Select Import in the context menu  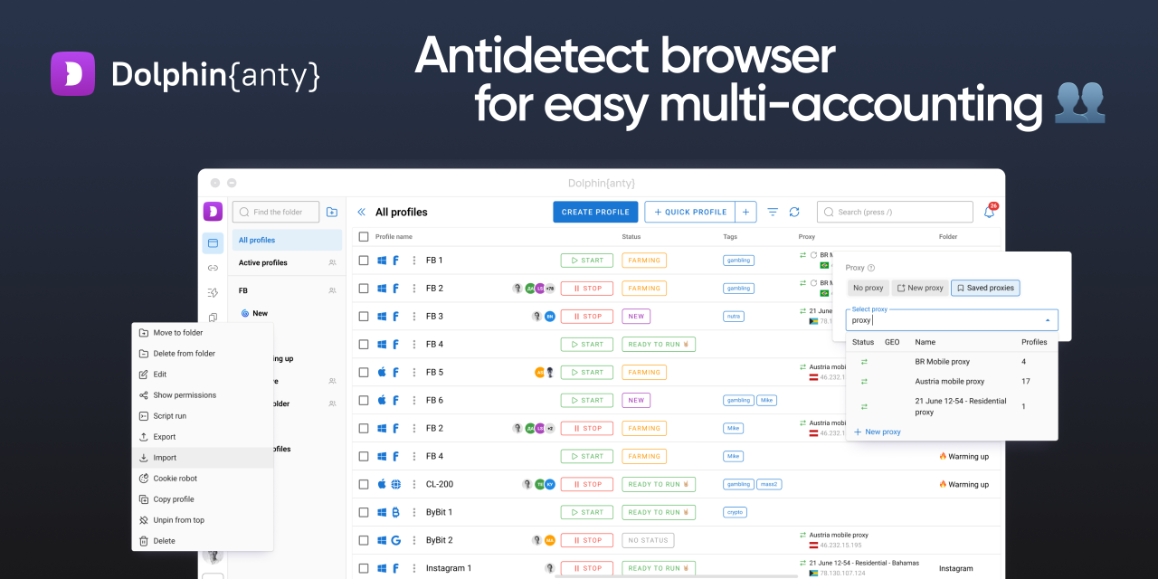click(x=202, y=457)
